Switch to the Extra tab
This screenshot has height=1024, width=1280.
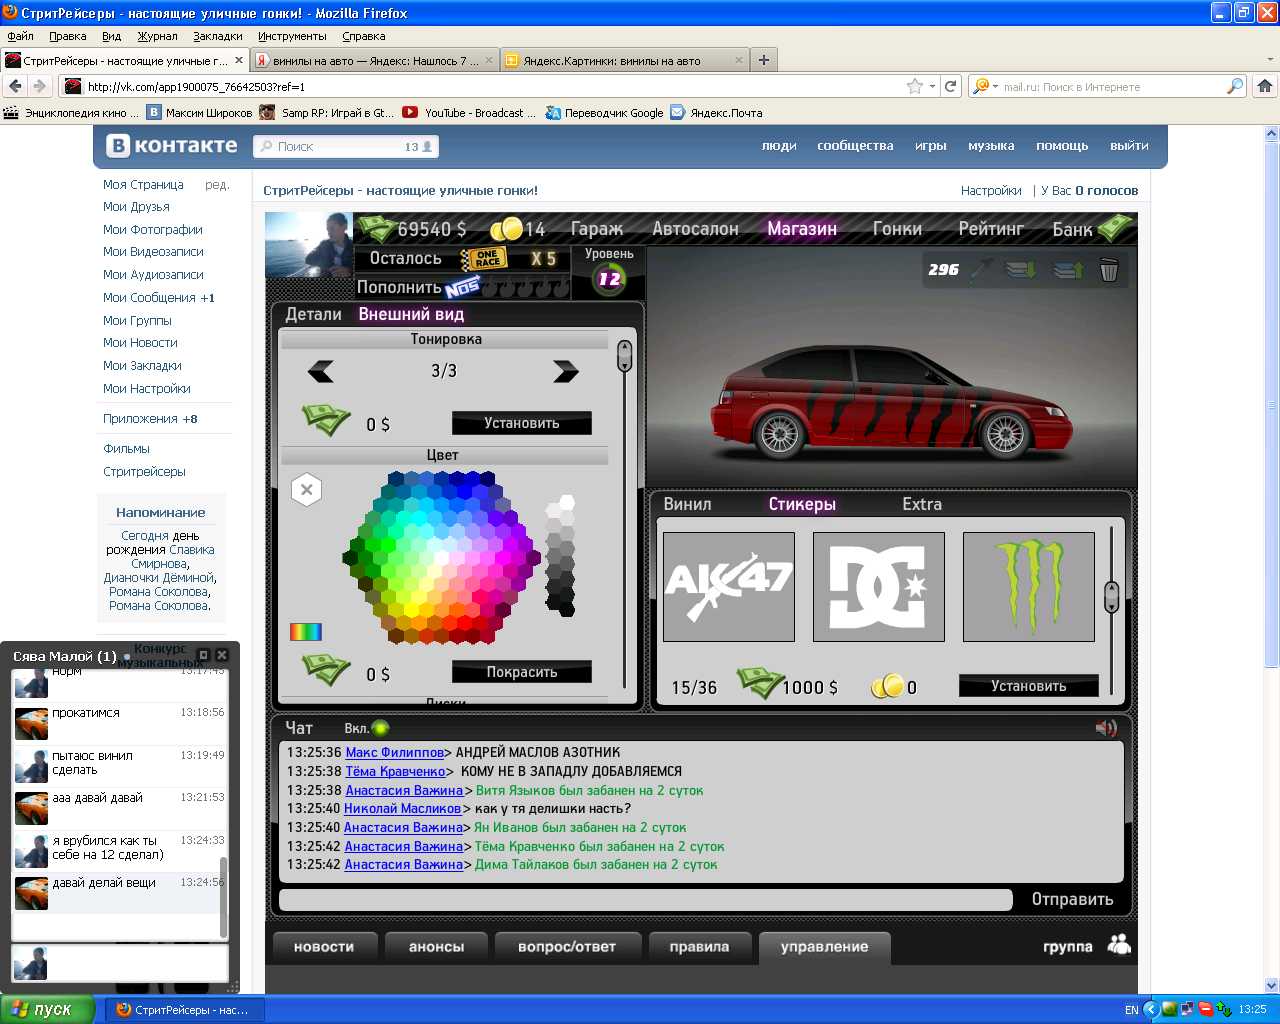pos(922,504)
